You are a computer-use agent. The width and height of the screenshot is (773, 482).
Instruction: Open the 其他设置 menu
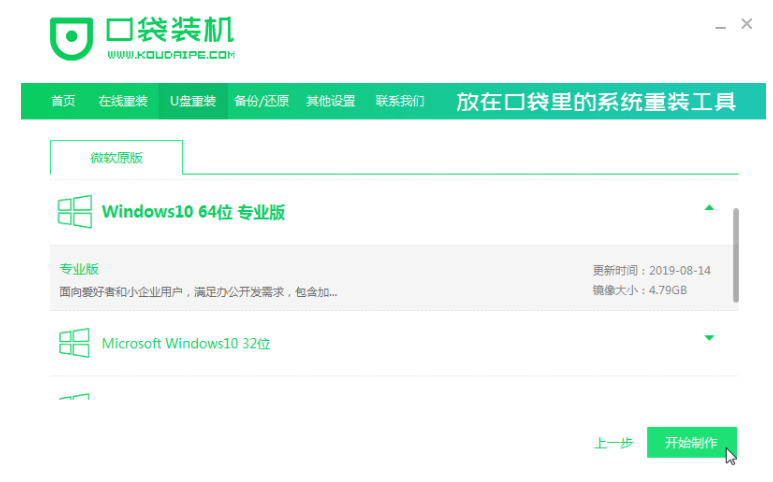331,101
